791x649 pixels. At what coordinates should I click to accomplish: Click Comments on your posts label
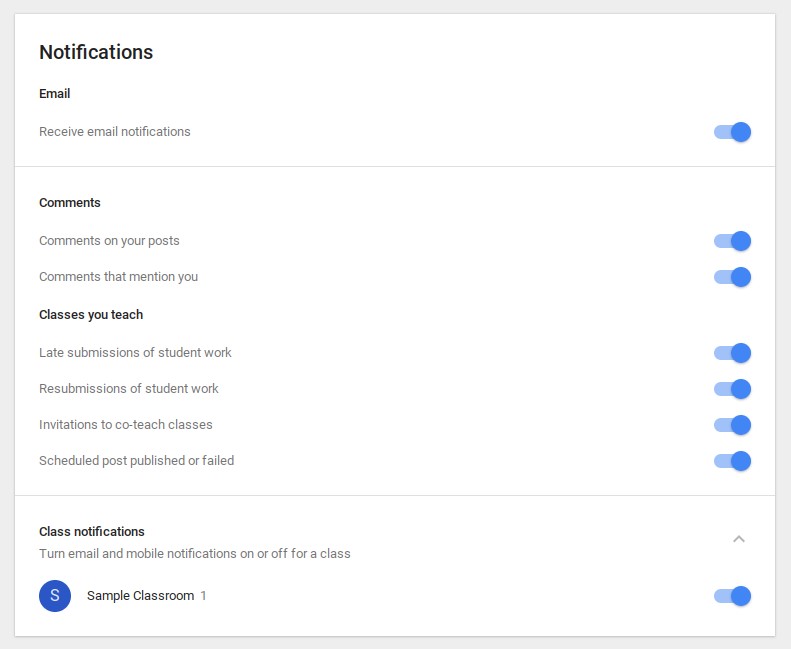pyautogui.click(x=109, y=241)
